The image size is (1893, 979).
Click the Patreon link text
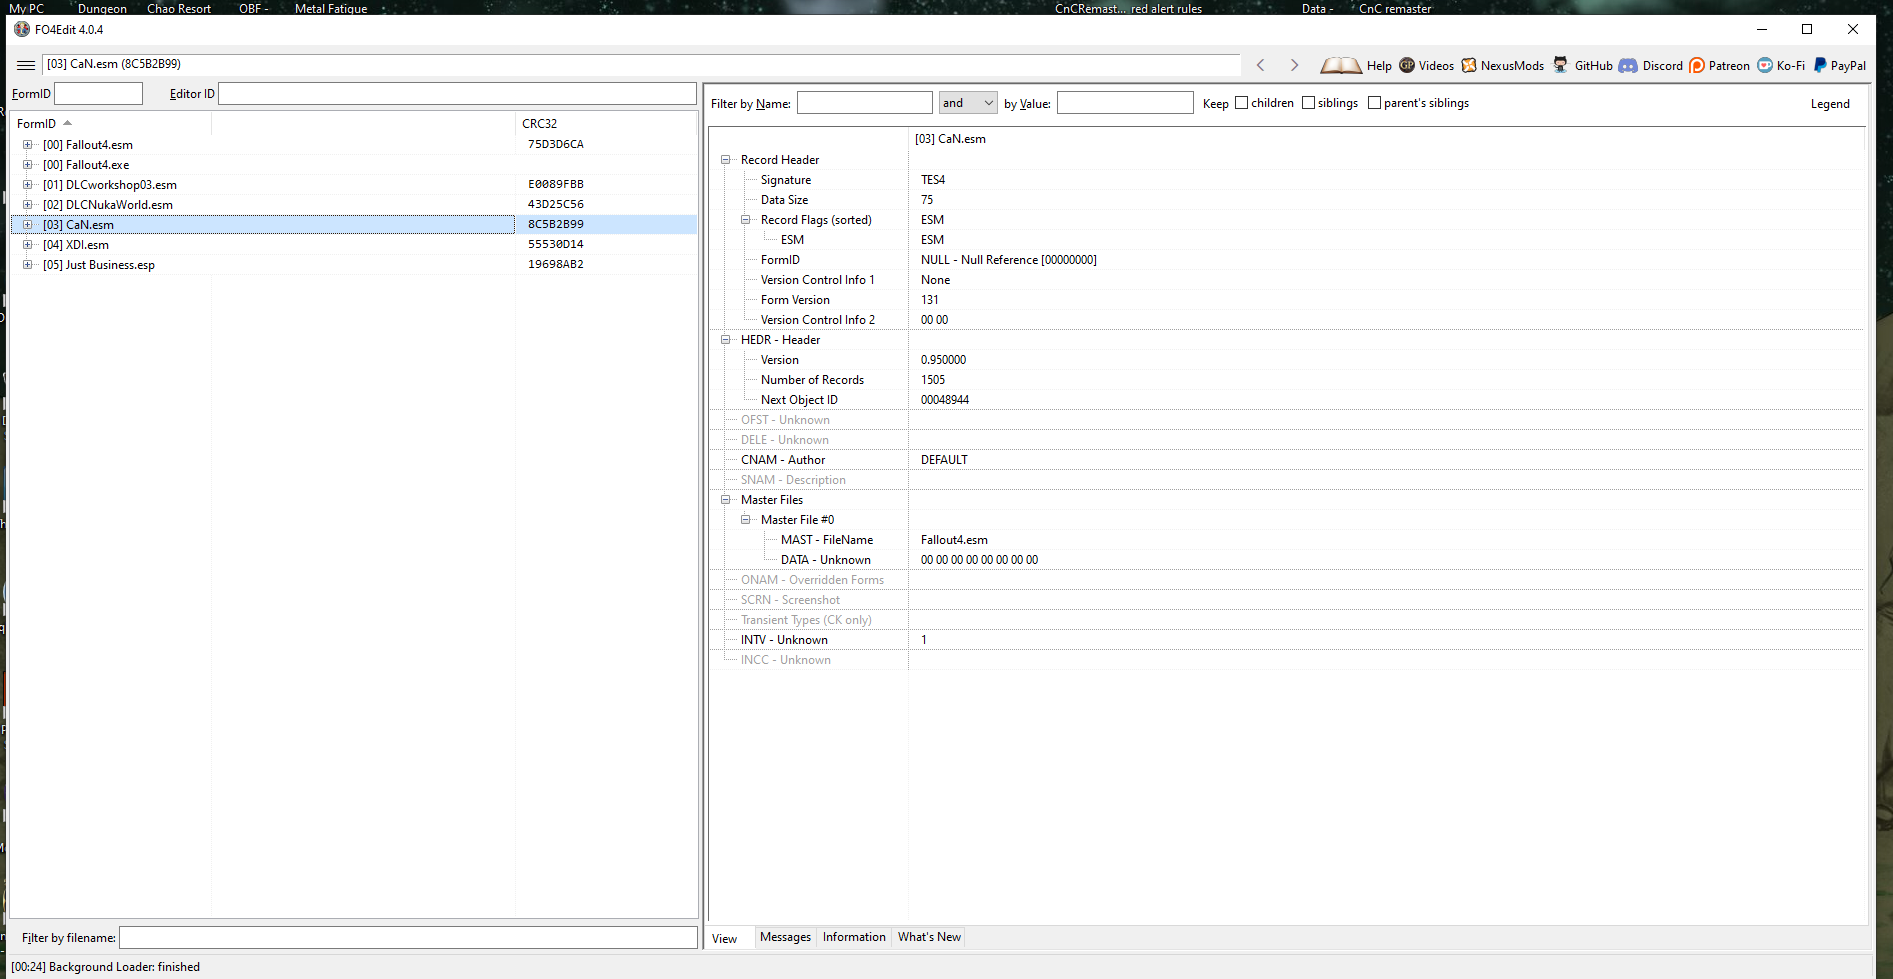1729,66
